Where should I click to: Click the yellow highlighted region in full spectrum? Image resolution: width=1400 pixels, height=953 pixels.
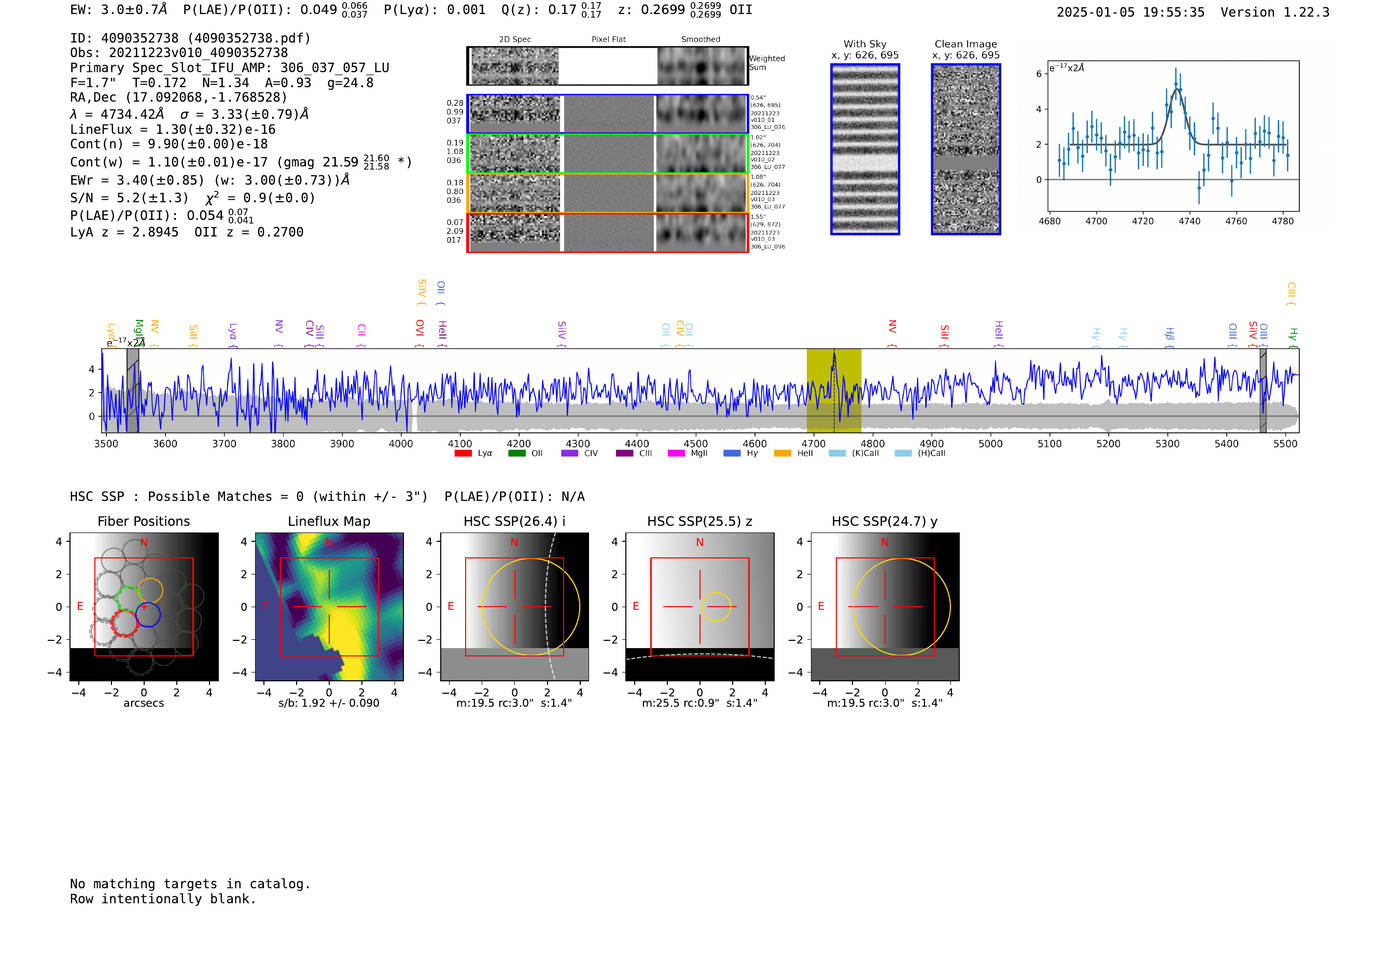pyautogui.click(x=834, y=390)
